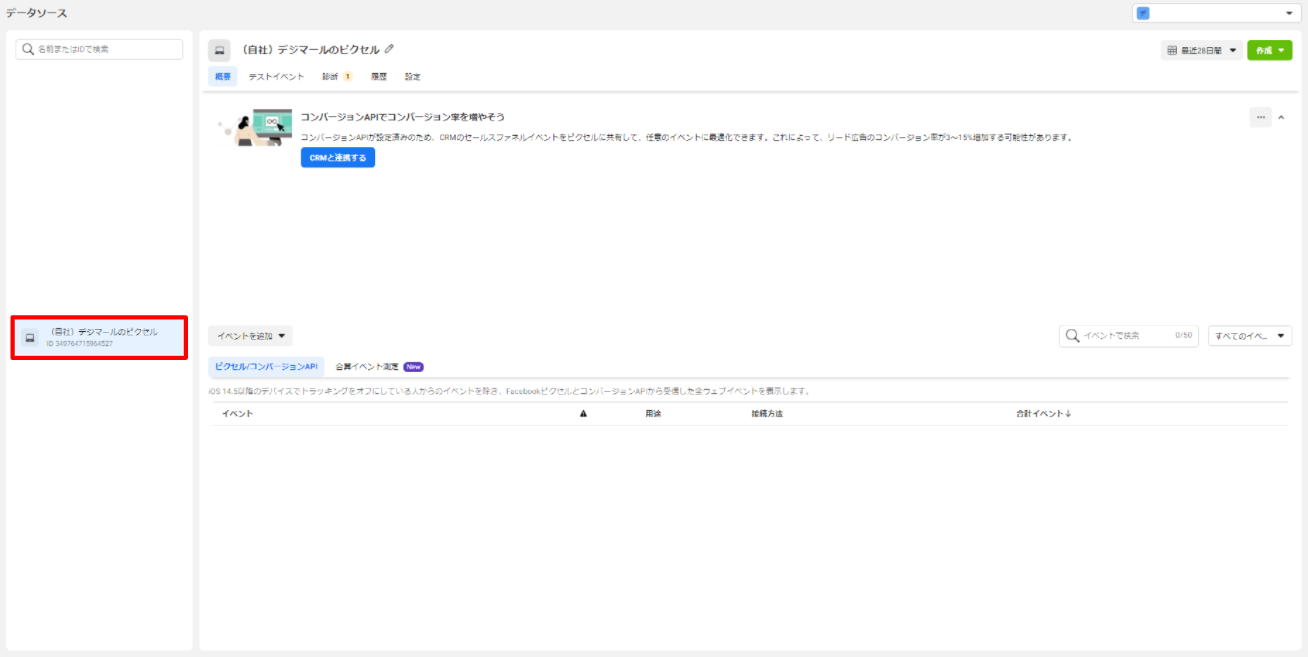Expand the イベントを追加 dropdown
Viewport: 1308px width, 657px height.
250,336
